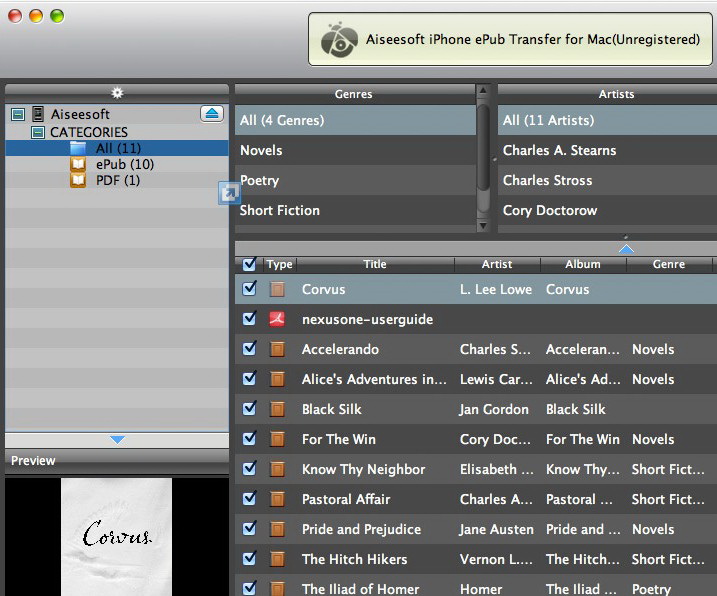This screenshot has height=596, width=717.
Task: Uncheck the Pride and Prejudice checkbox
Action: (250, 528)
